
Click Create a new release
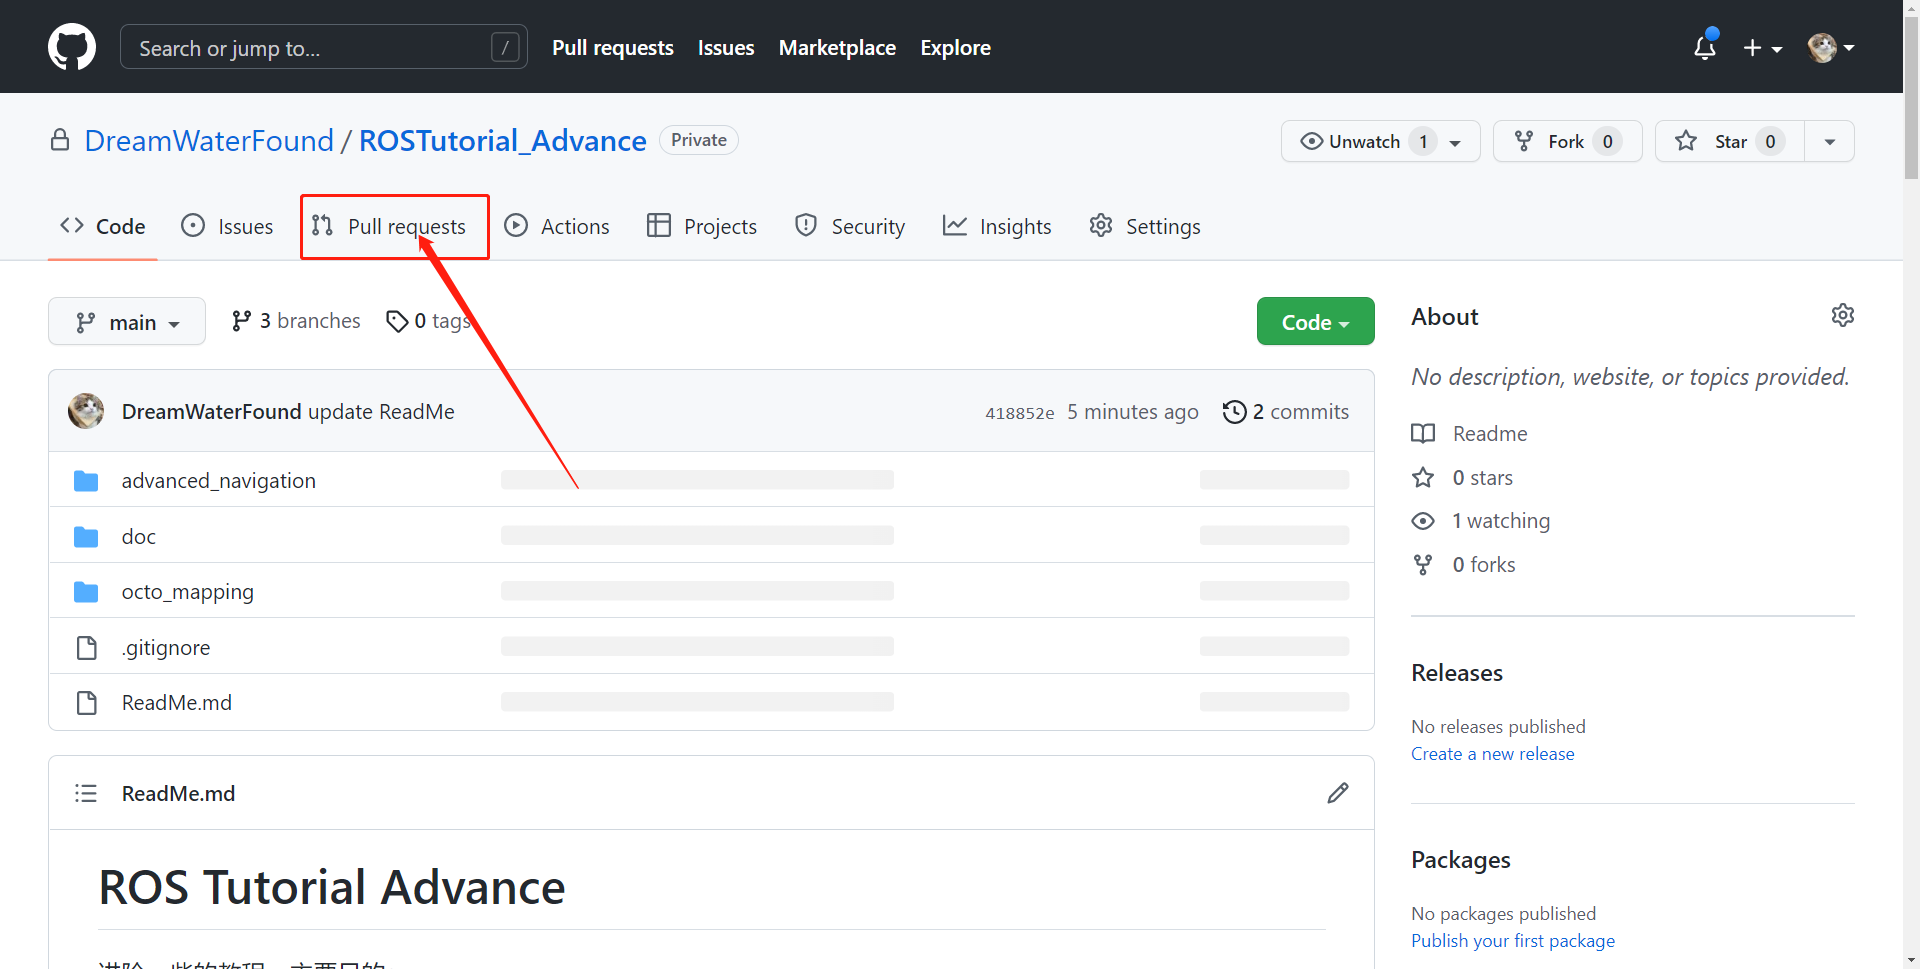pyautogui.click(x=1492, y=753)
